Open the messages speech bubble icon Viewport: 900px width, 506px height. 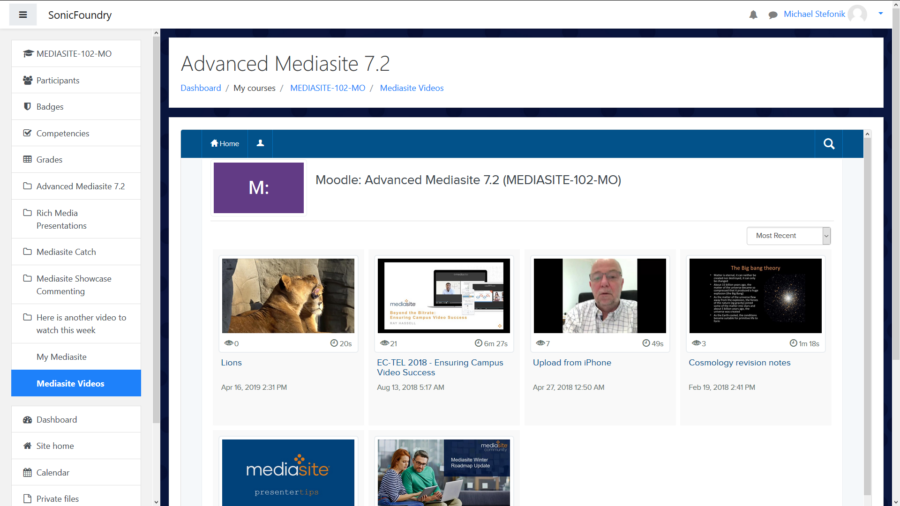[x=773, y=14]
